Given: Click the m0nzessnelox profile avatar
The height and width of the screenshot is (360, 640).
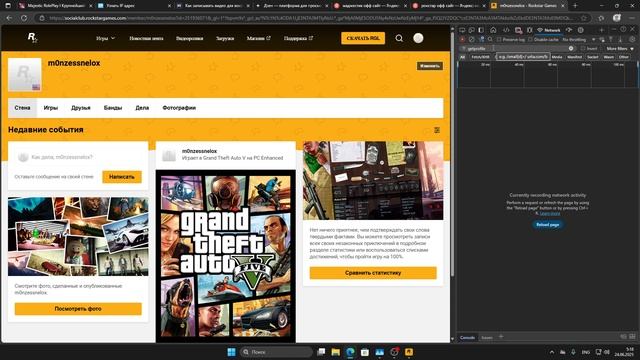Looking at the screenshot, I should [24, 74].
